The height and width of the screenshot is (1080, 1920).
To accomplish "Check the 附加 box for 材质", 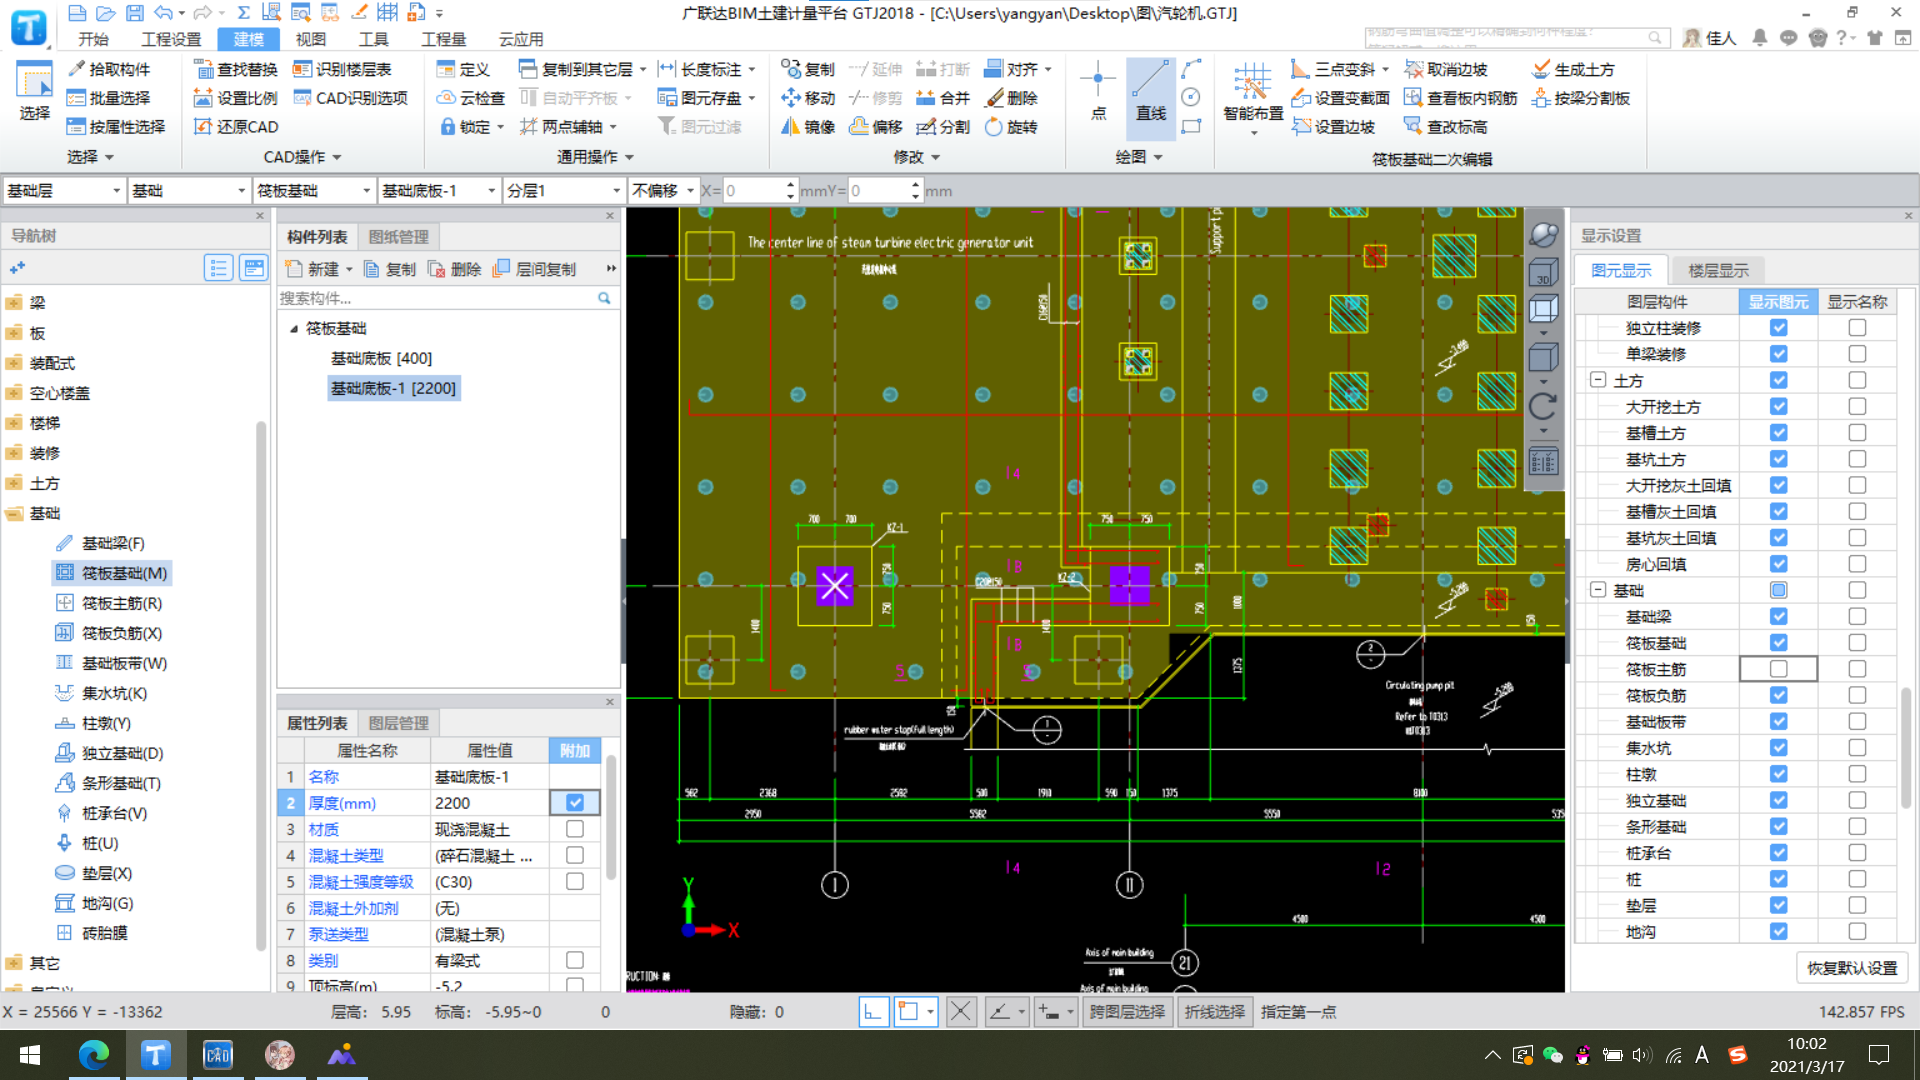I will pos(575,829).
